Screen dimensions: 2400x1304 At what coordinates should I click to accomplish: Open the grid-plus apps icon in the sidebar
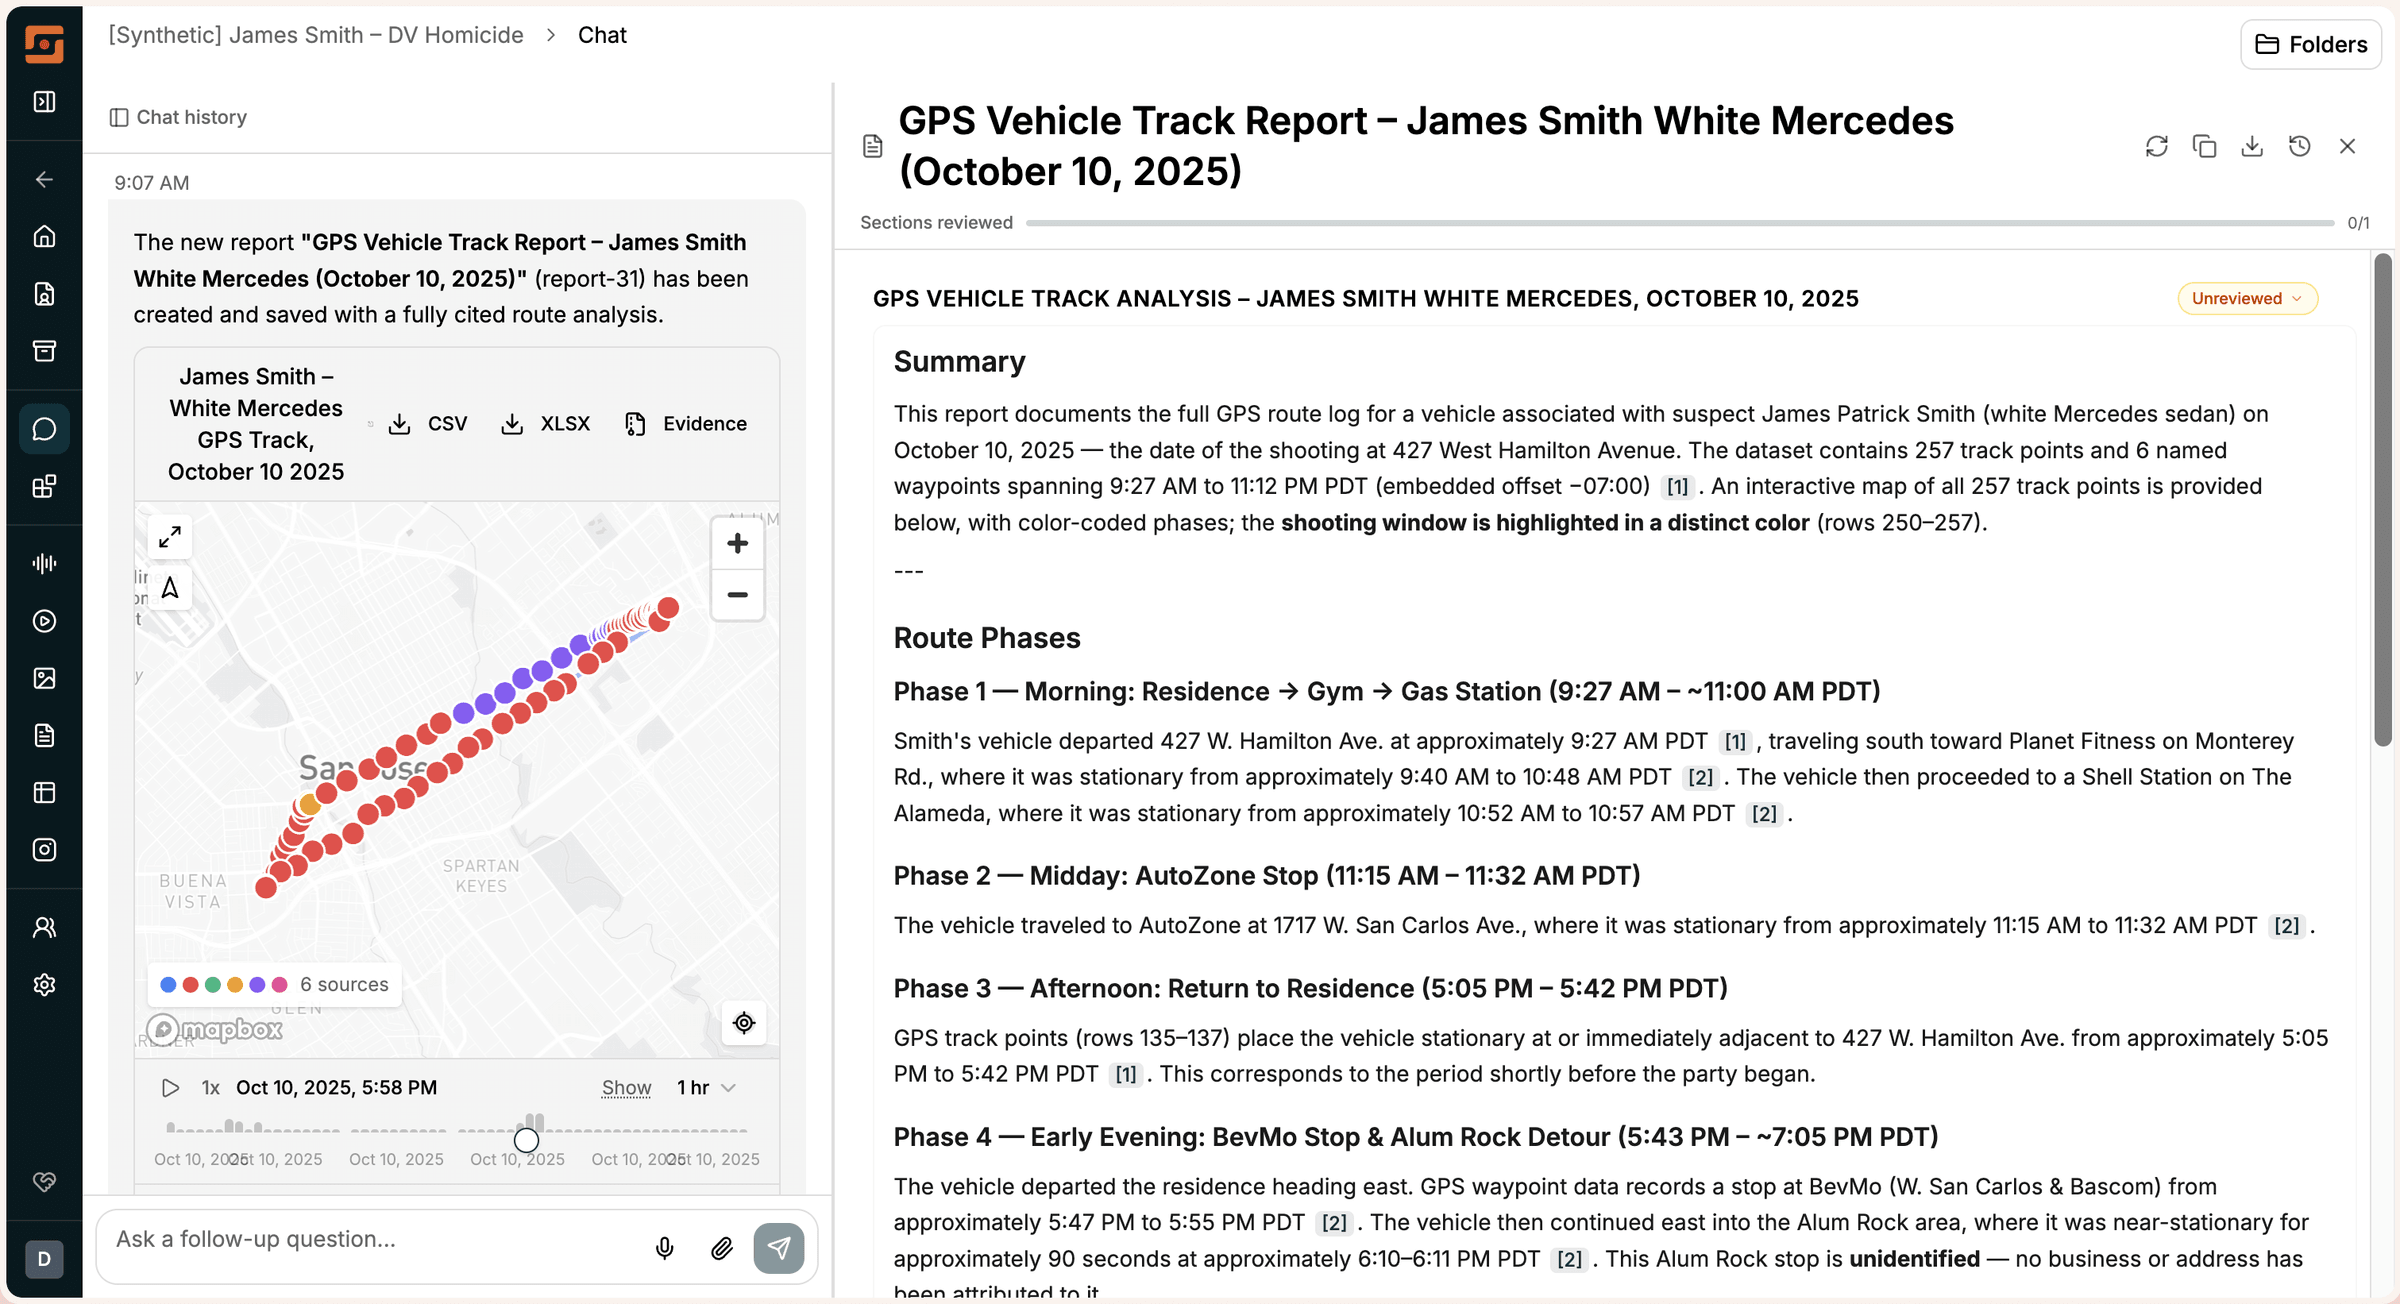click(x=44, y=487)
